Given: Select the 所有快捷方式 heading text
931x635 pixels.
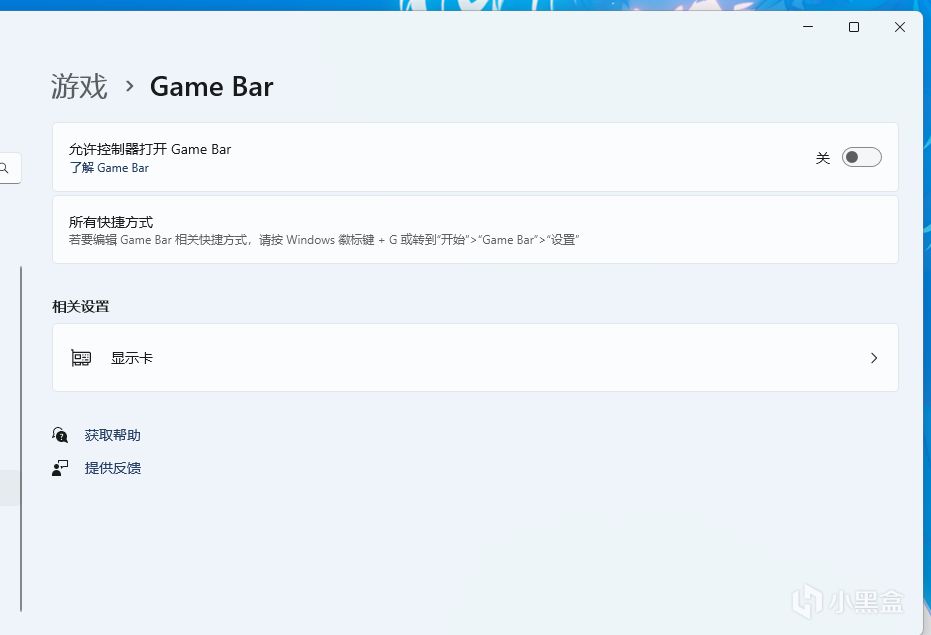Looking at the screenshot, I should (111, 222).
